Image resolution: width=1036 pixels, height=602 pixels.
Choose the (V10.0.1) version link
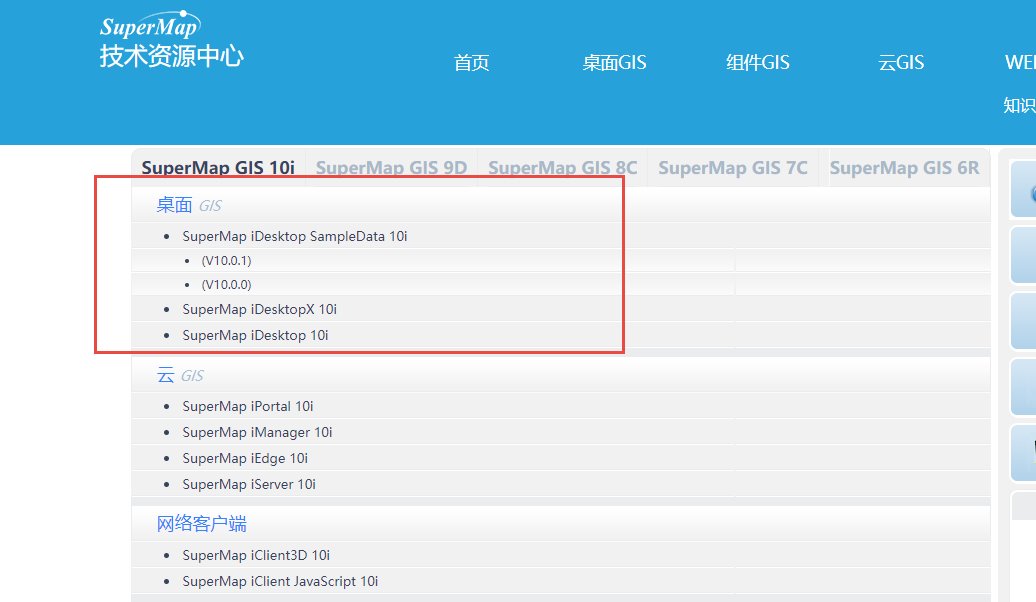coord(227,260)
